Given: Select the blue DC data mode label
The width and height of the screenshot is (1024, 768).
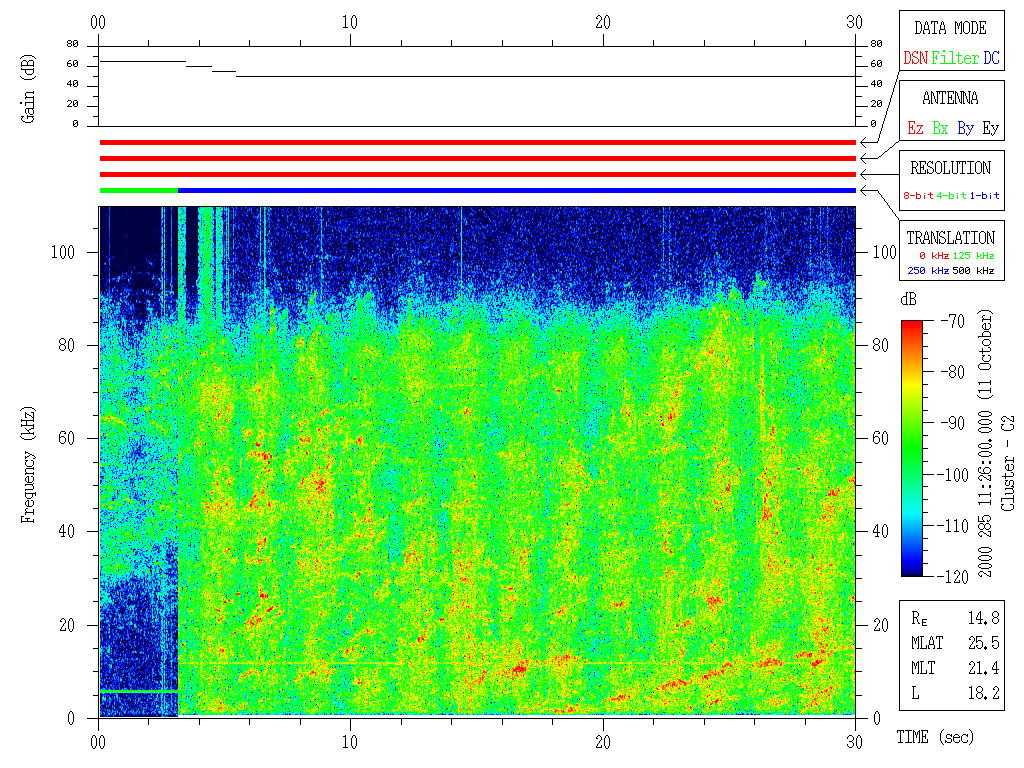Looking at the screenshot, I should tap(991, 59).
